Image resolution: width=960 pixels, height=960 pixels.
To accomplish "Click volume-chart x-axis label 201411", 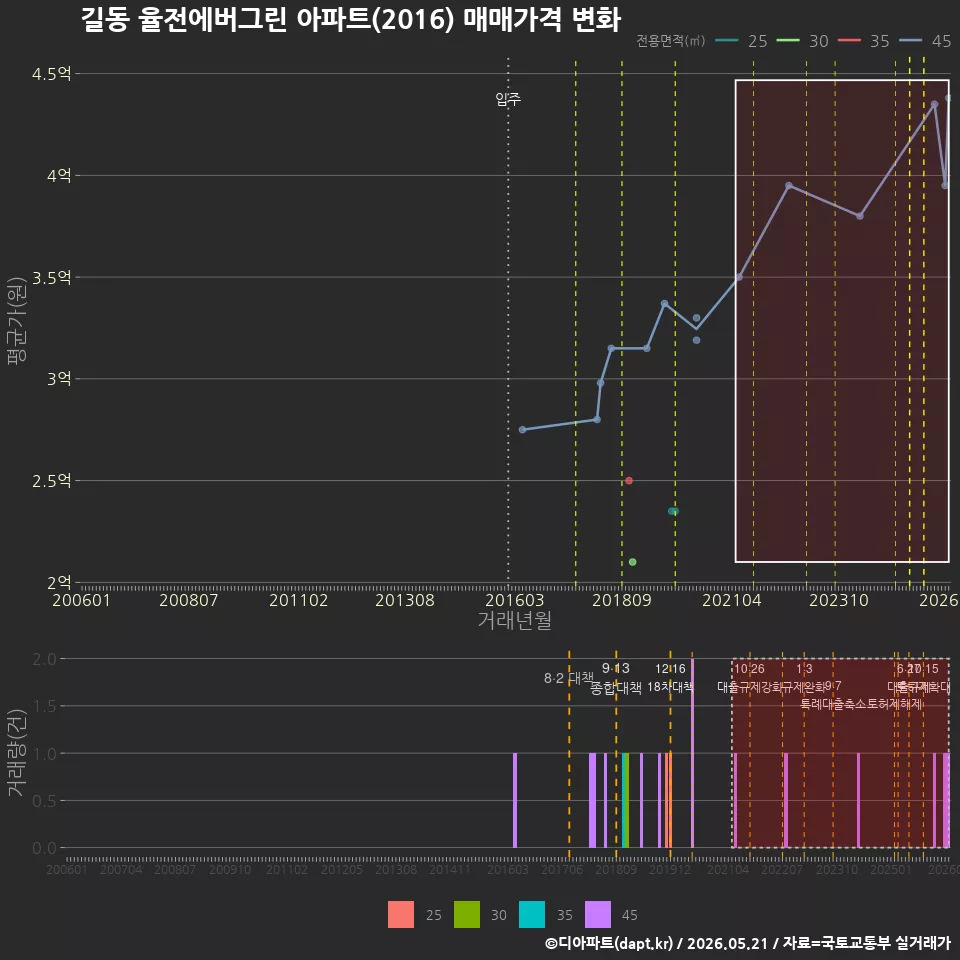I will click(450, 869).
